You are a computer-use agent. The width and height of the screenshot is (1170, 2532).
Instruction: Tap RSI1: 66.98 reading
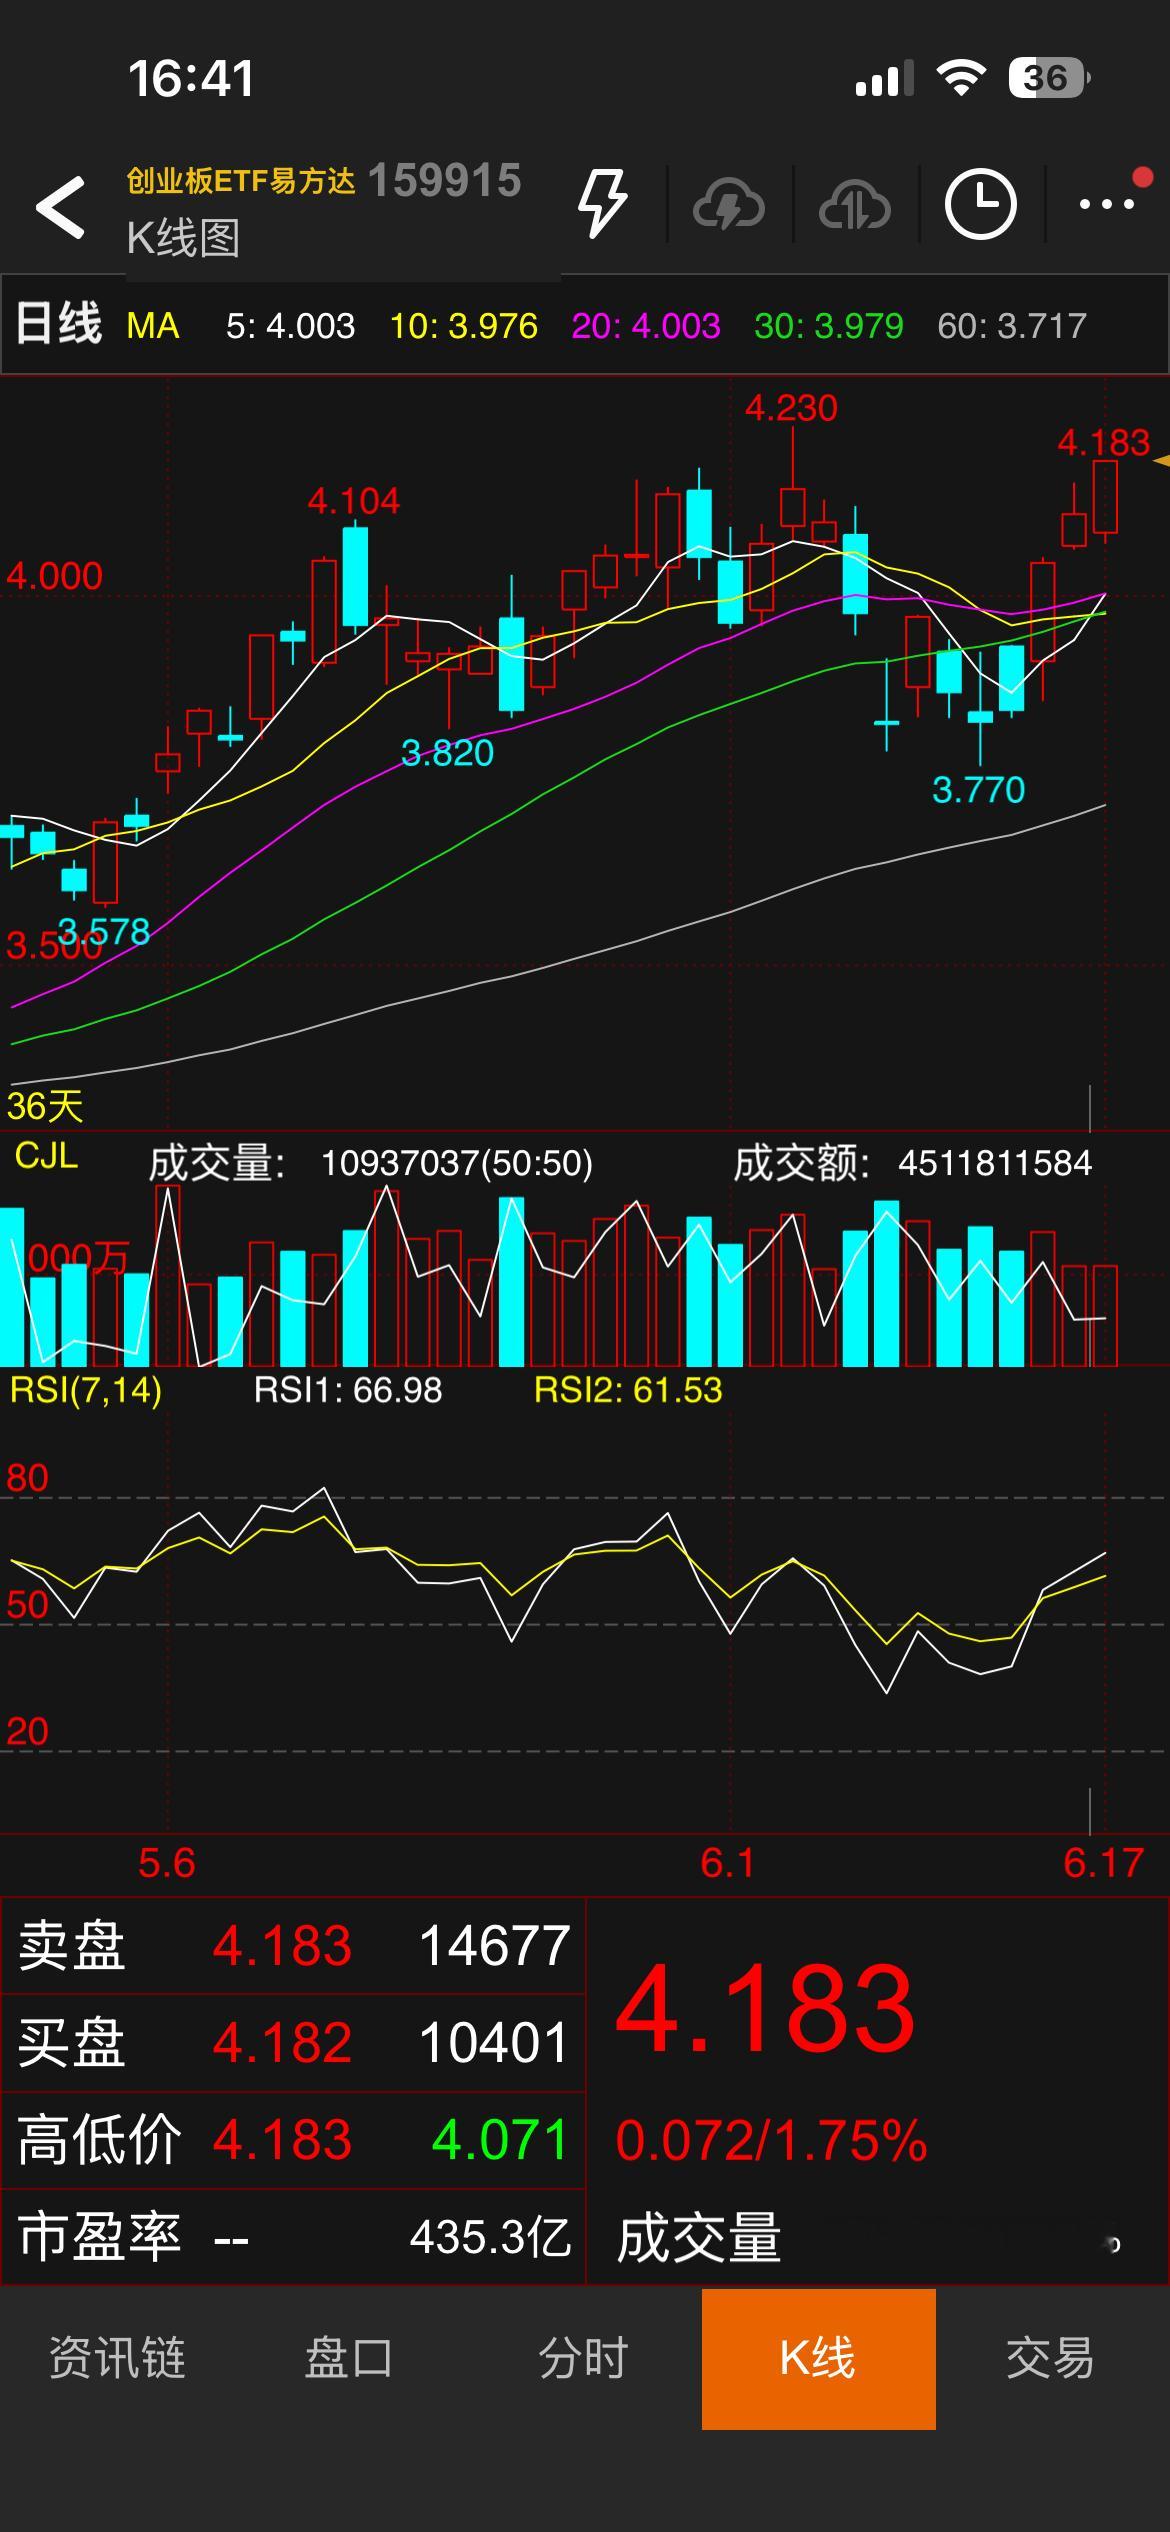(348, 1390)
